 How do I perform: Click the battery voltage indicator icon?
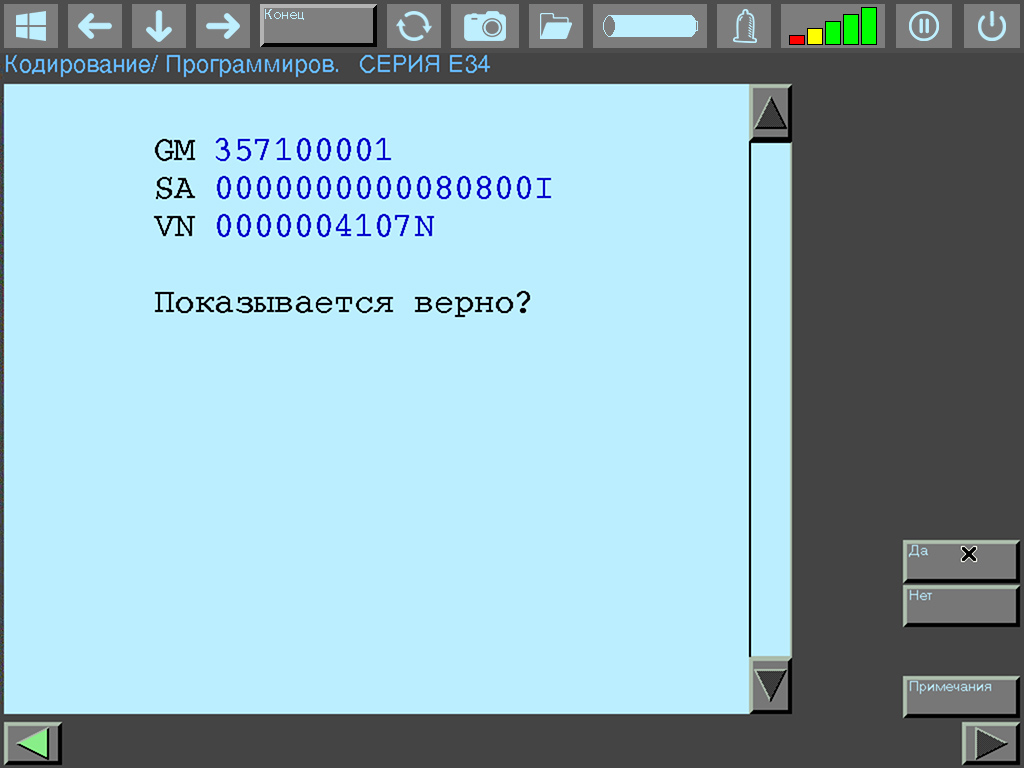(649, 26)
